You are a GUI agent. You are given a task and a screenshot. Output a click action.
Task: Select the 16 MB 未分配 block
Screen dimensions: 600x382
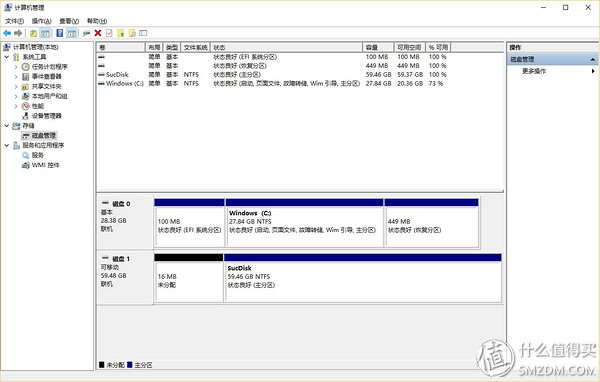[x=189, y=278]
